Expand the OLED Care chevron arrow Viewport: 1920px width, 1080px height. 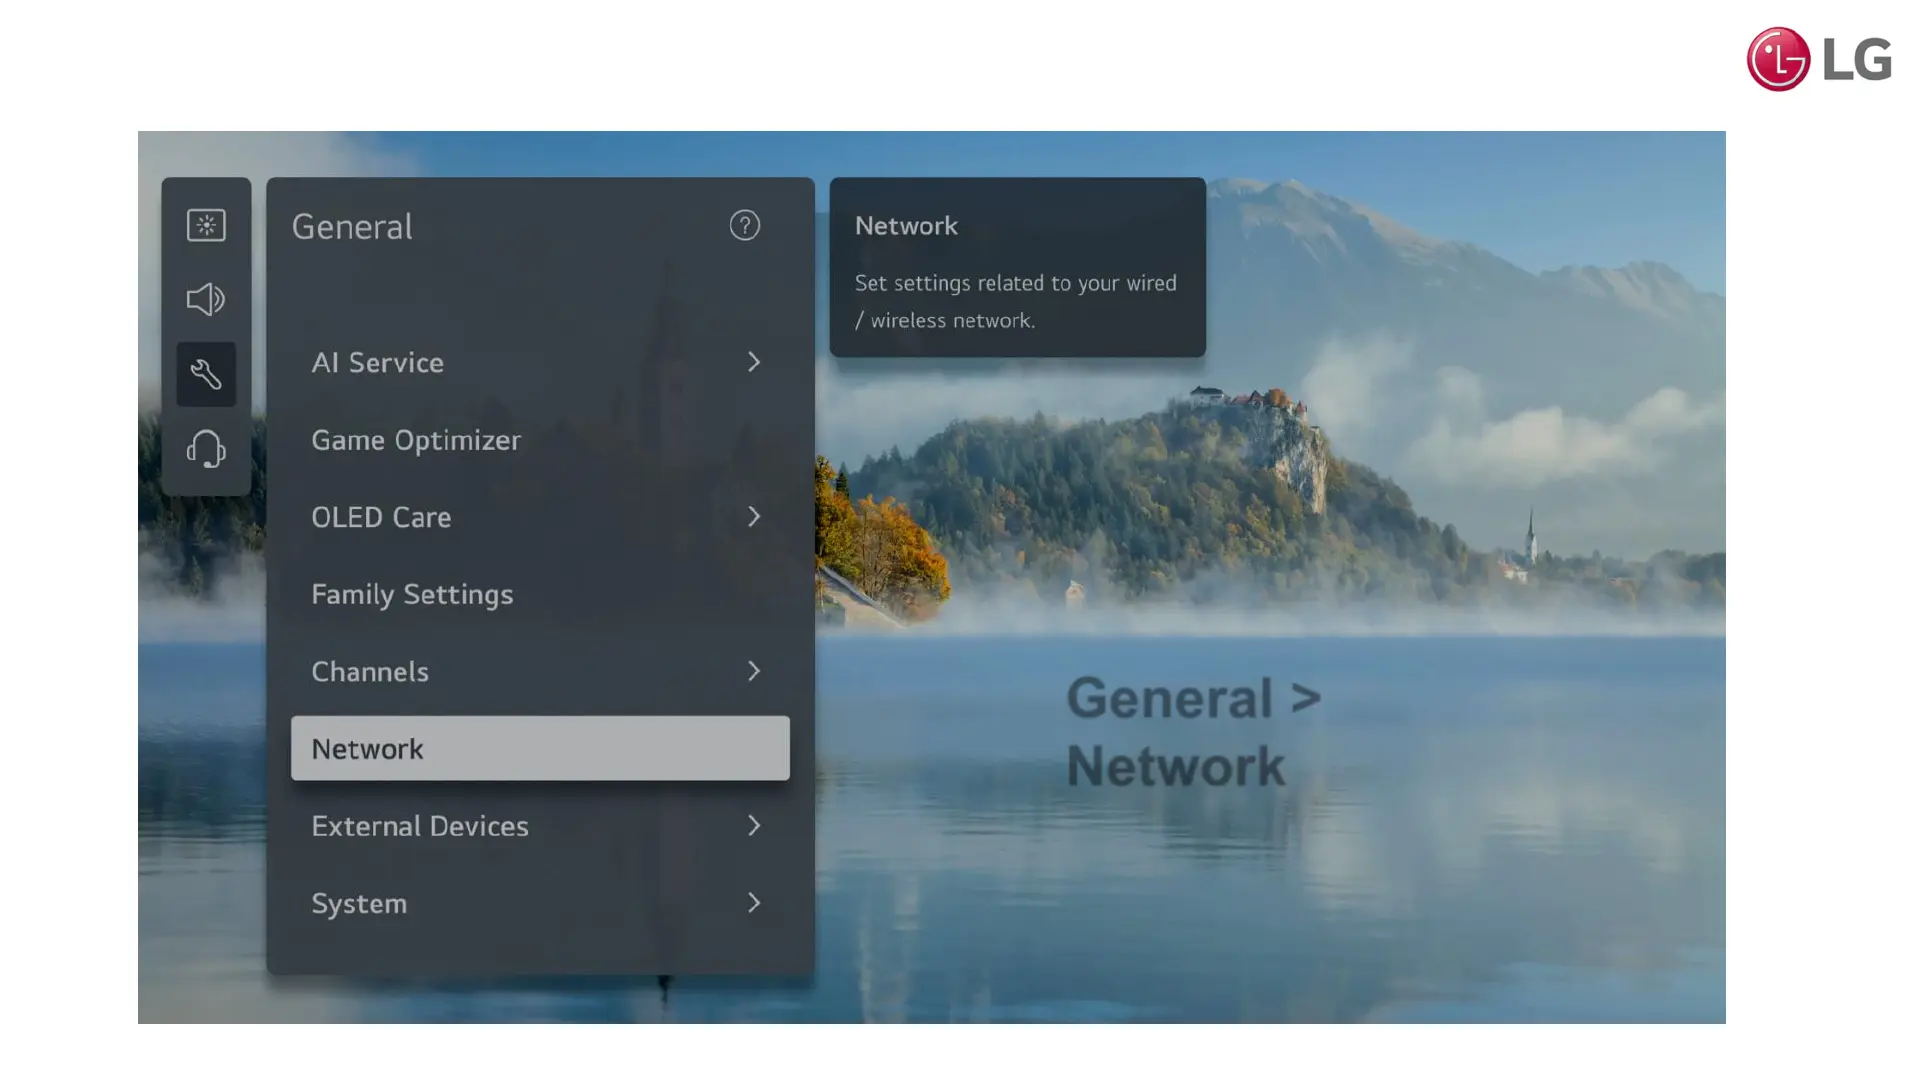[754, 517]
